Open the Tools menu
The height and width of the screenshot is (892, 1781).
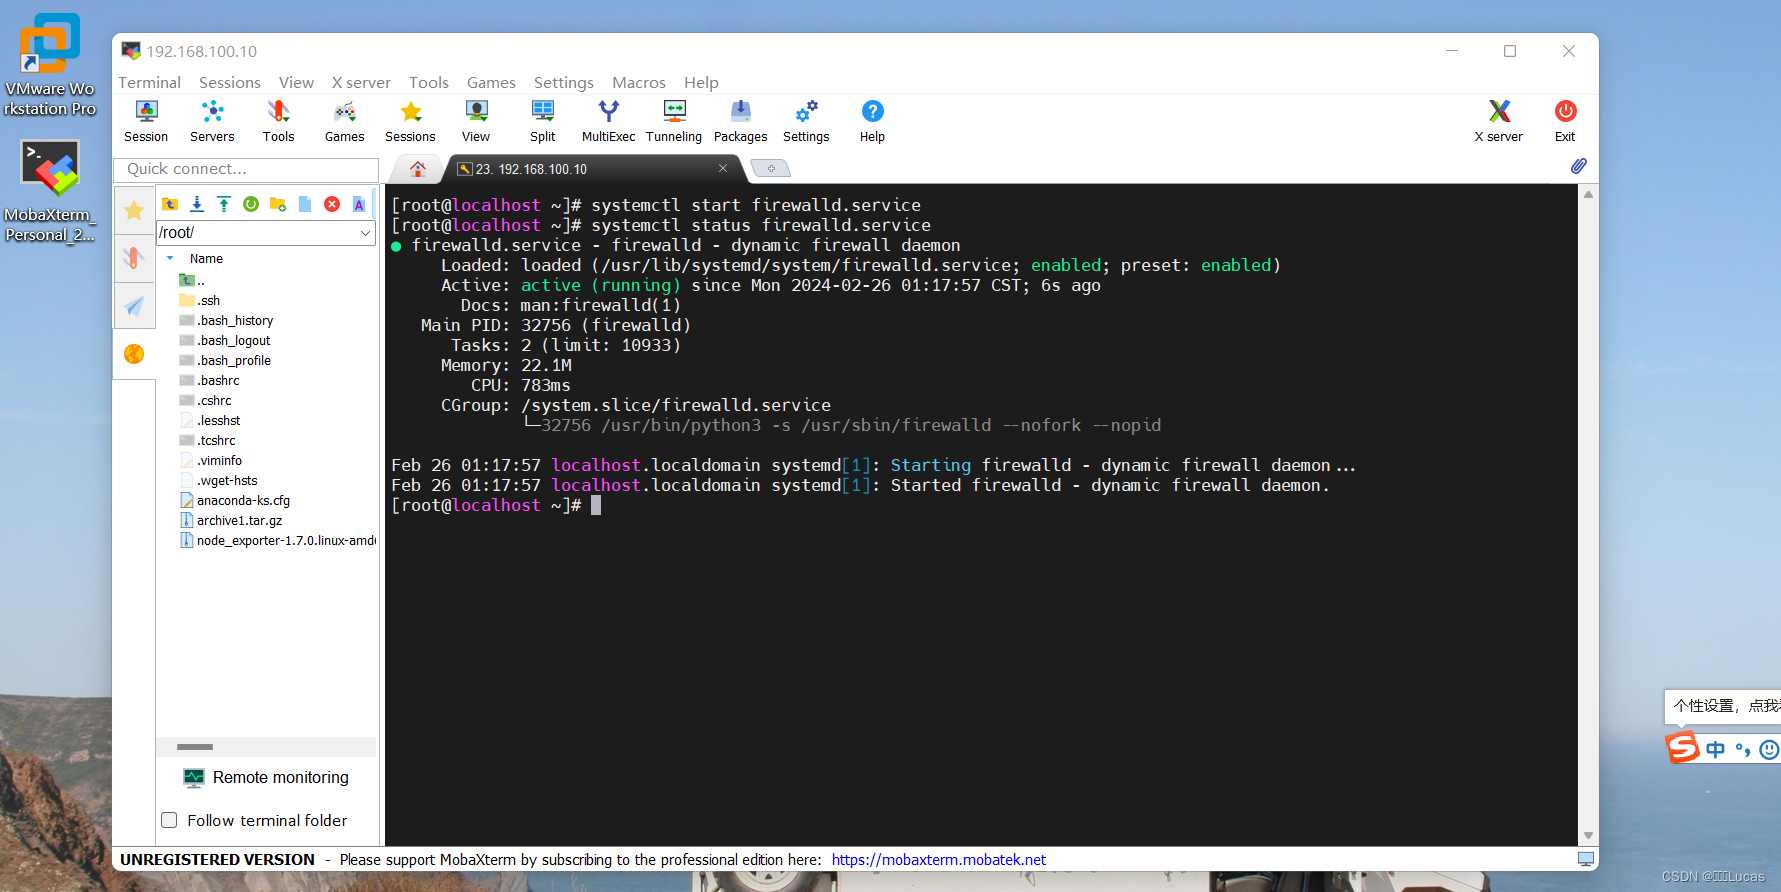(x=428, y=82)
